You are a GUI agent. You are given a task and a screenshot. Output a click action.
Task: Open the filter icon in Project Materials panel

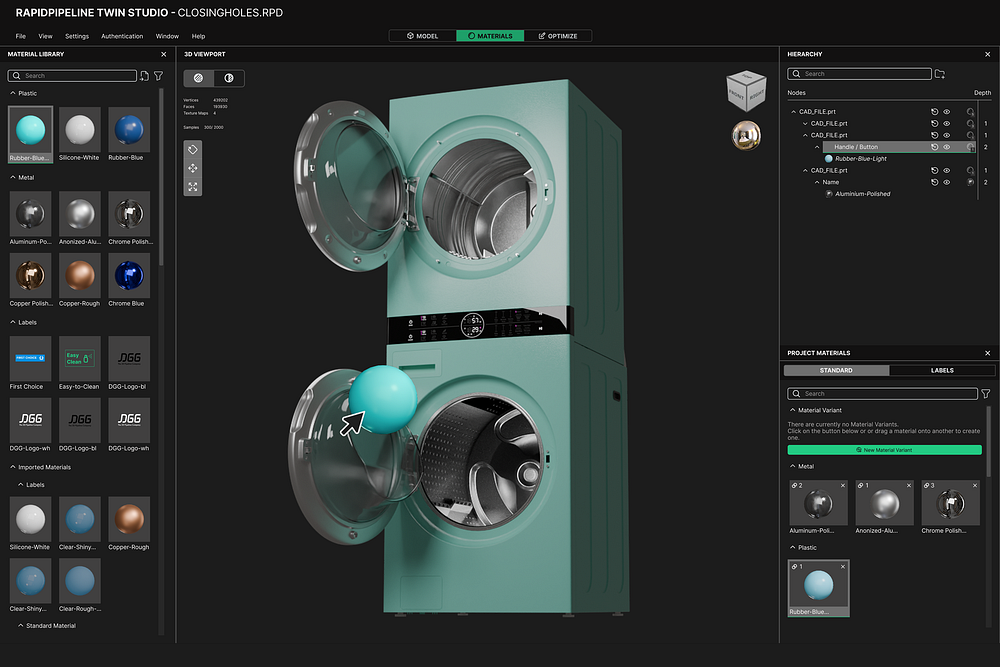pos(985,393)
